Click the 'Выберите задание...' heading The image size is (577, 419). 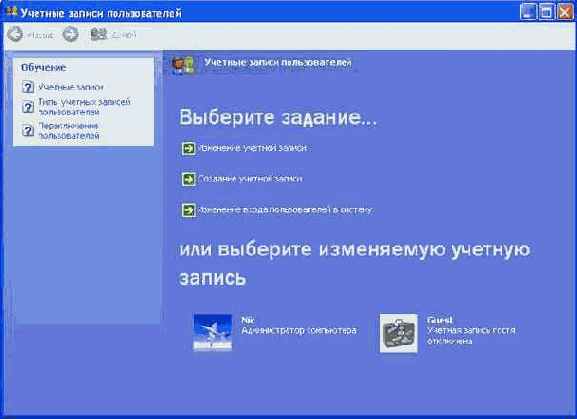click(x=278, y=117)
